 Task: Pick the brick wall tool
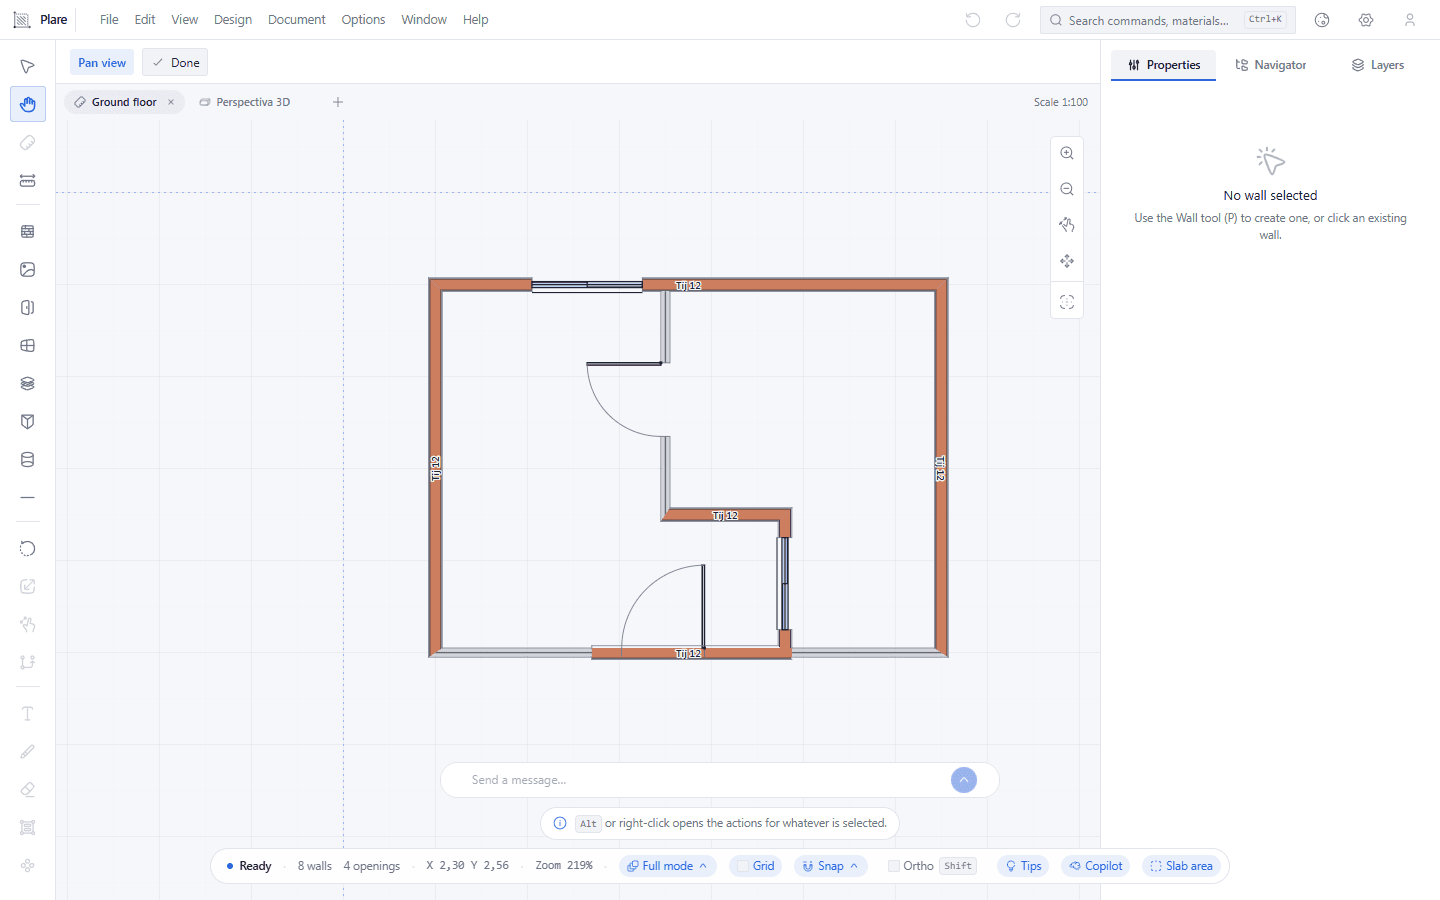pyautogui.click(x=28, y=231)
